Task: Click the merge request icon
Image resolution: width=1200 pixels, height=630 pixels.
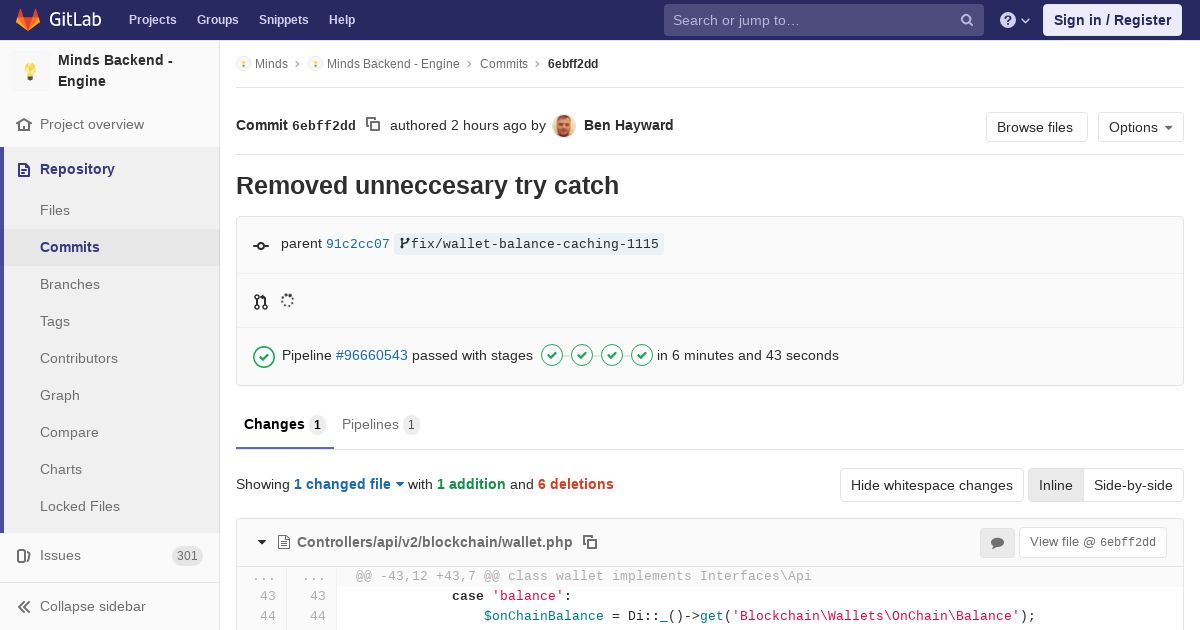Action: (261, 301)
